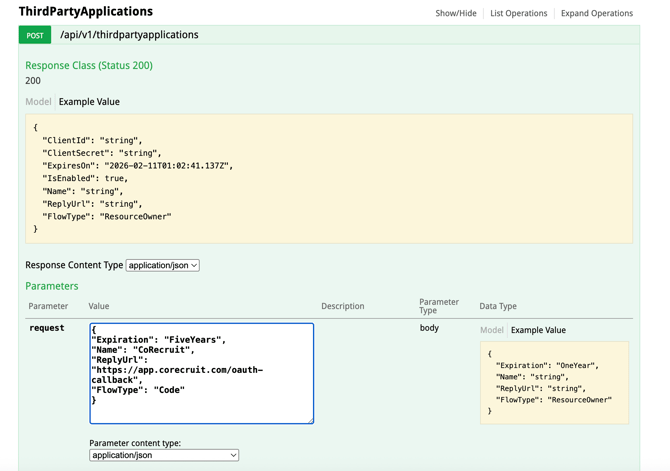Click the response example JSON block

click(x=328, y=178)
